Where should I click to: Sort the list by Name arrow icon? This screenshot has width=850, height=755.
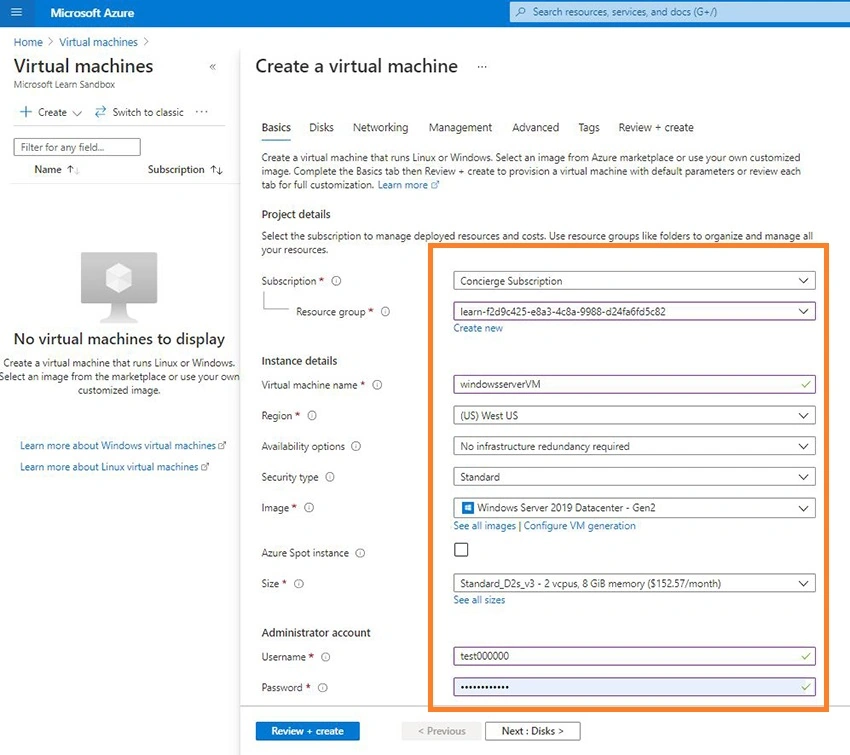[x=73, y=170]
